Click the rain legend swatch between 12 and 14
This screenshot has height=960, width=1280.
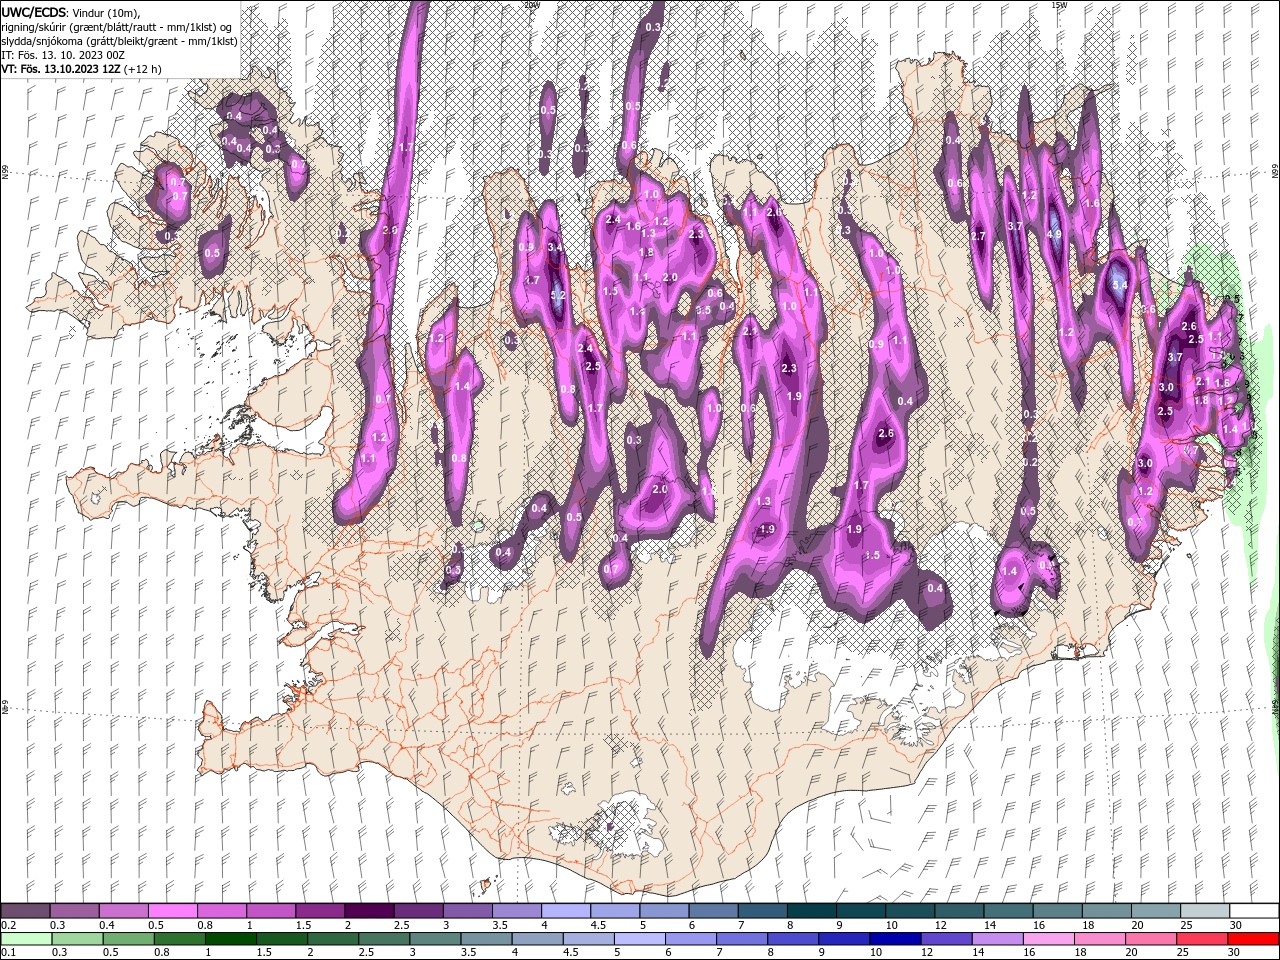pyautogui.click(x=948, y=939)
